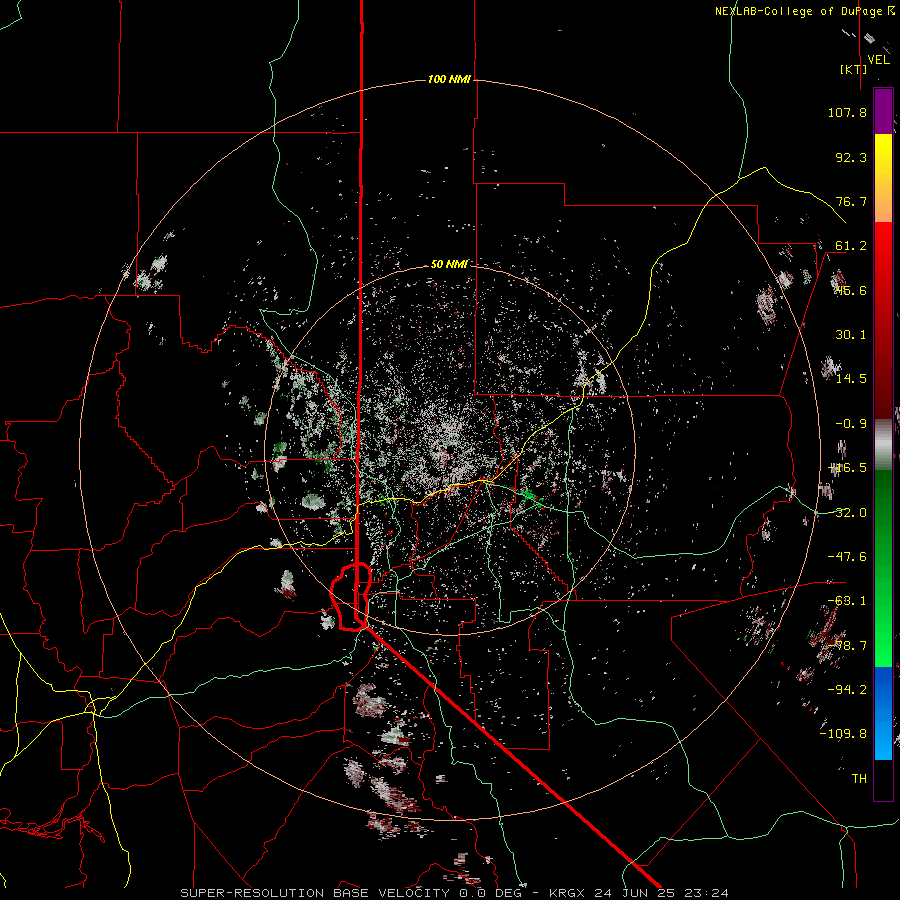This screenshot has height=900, width=900.
Task: Click the KRGX station identifier in caption
Action: 568,893
